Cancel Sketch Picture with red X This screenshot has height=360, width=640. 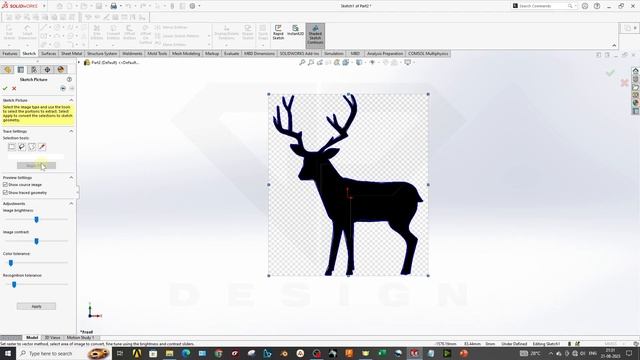(x=14, y=88)
